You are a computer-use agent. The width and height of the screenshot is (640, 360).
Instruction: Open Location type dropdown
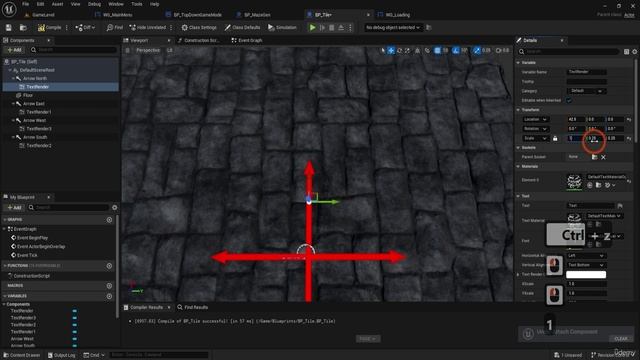[x=536, y=119]
